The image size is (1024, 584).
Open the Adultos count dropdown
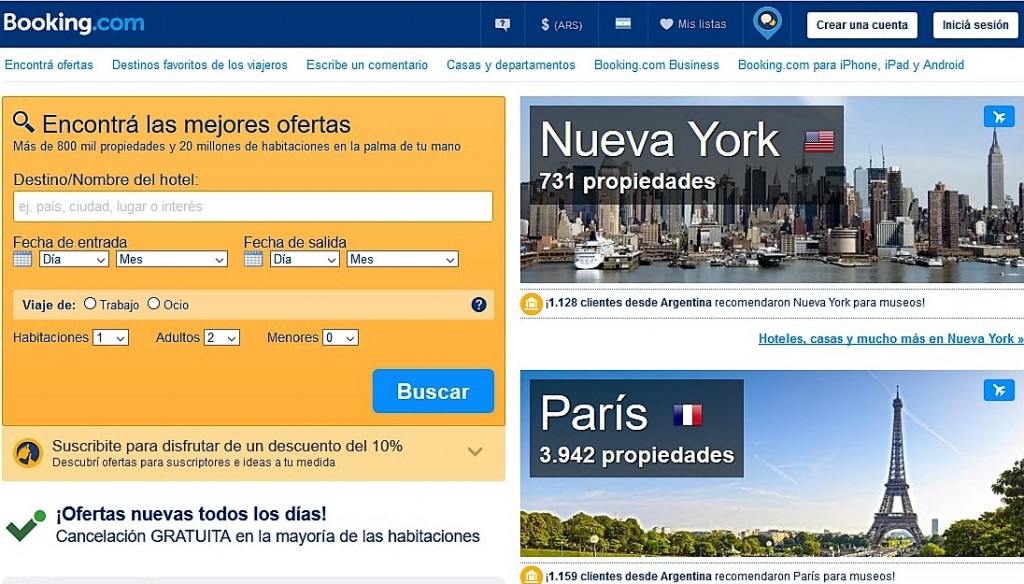coord(222,338)
